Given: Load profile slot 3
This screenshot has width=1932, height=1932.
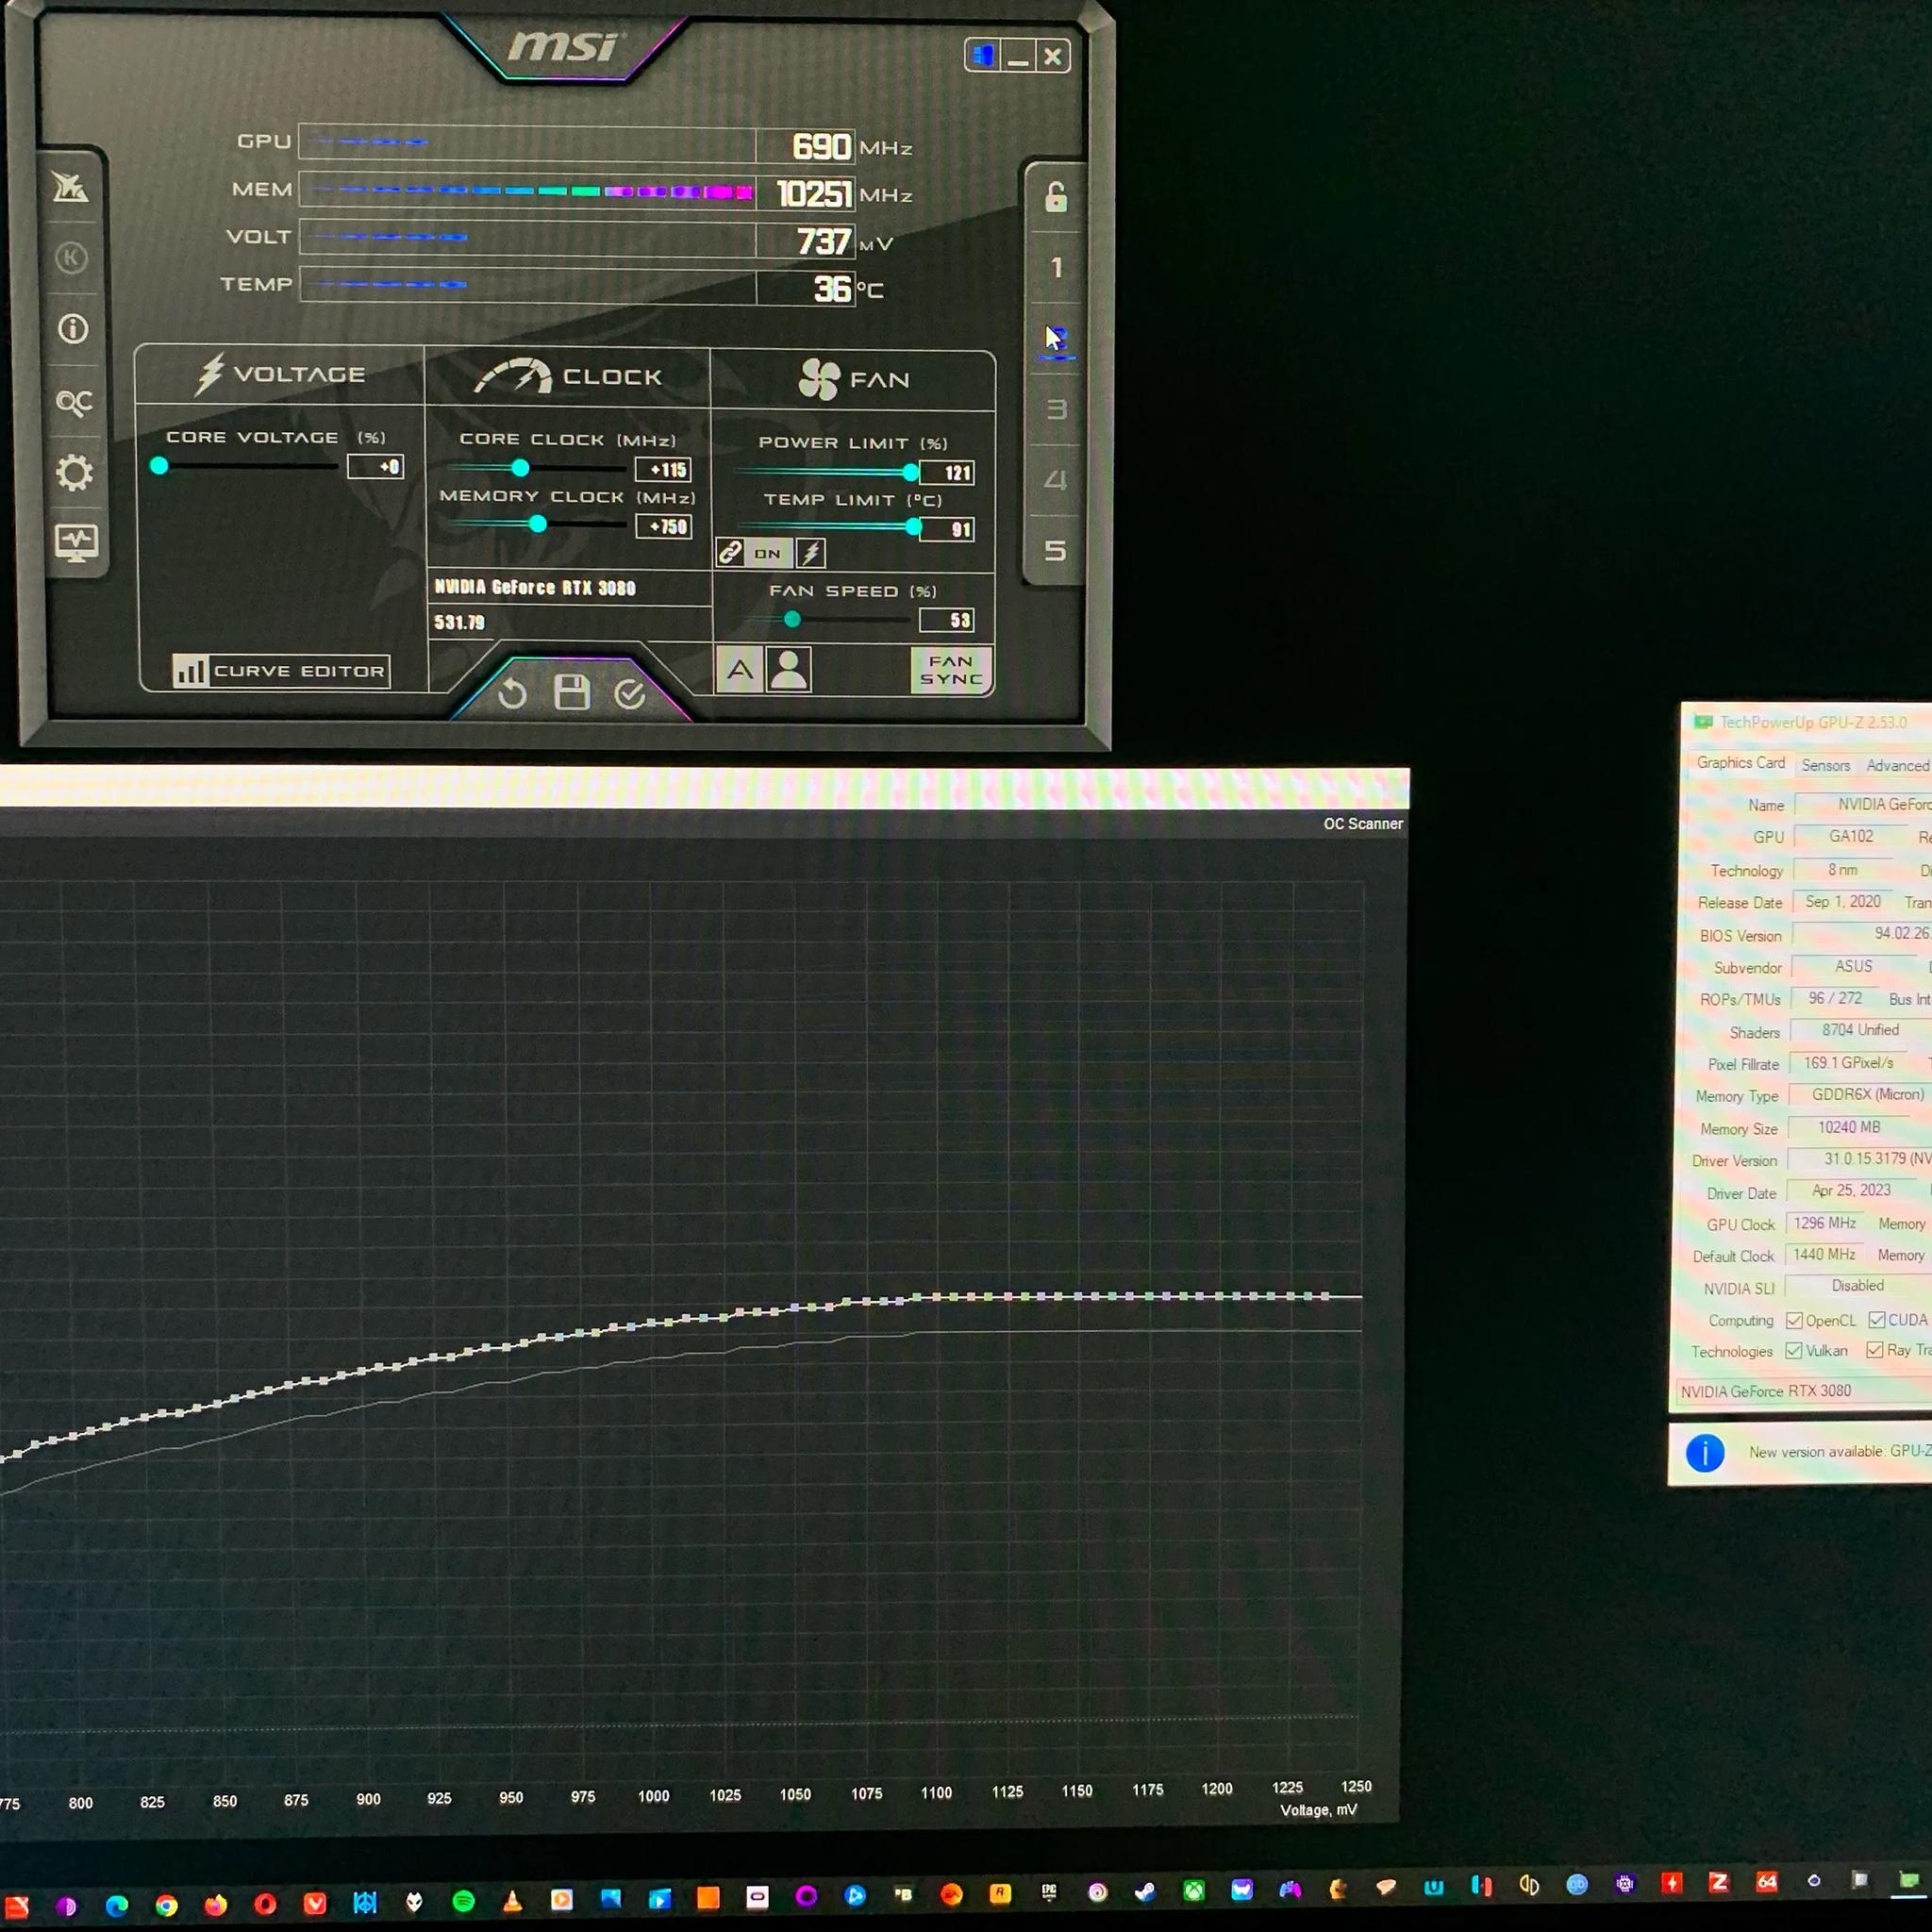Looking at the screenshot, I should coord(1056,409).
